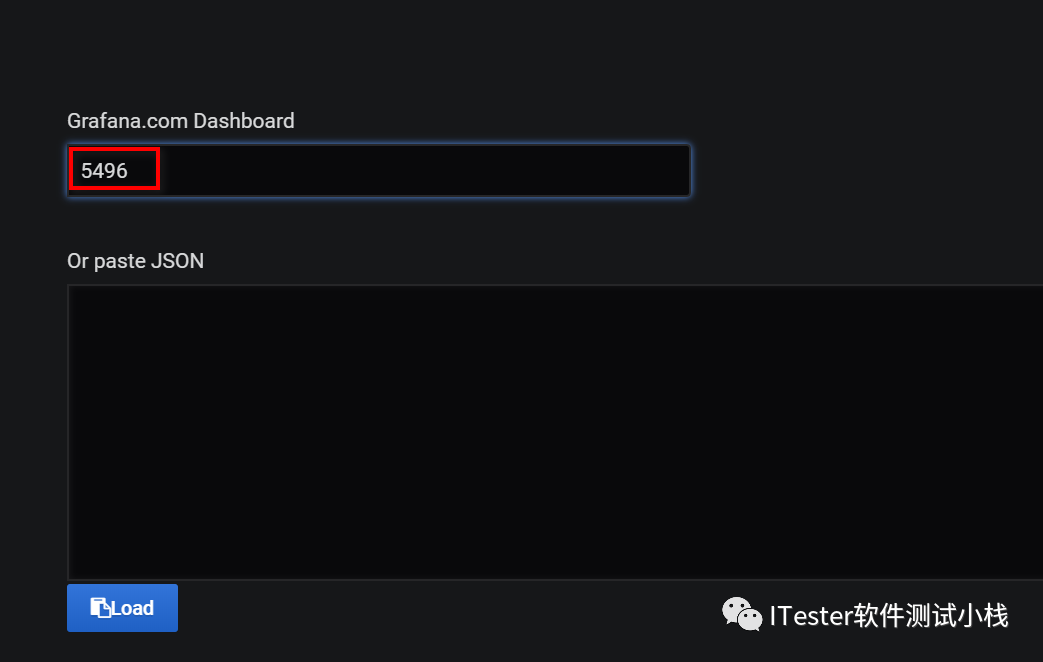Click the word "Dashboard" in field label
Screen dimensions: 1043x662
(x=244, y=121)
